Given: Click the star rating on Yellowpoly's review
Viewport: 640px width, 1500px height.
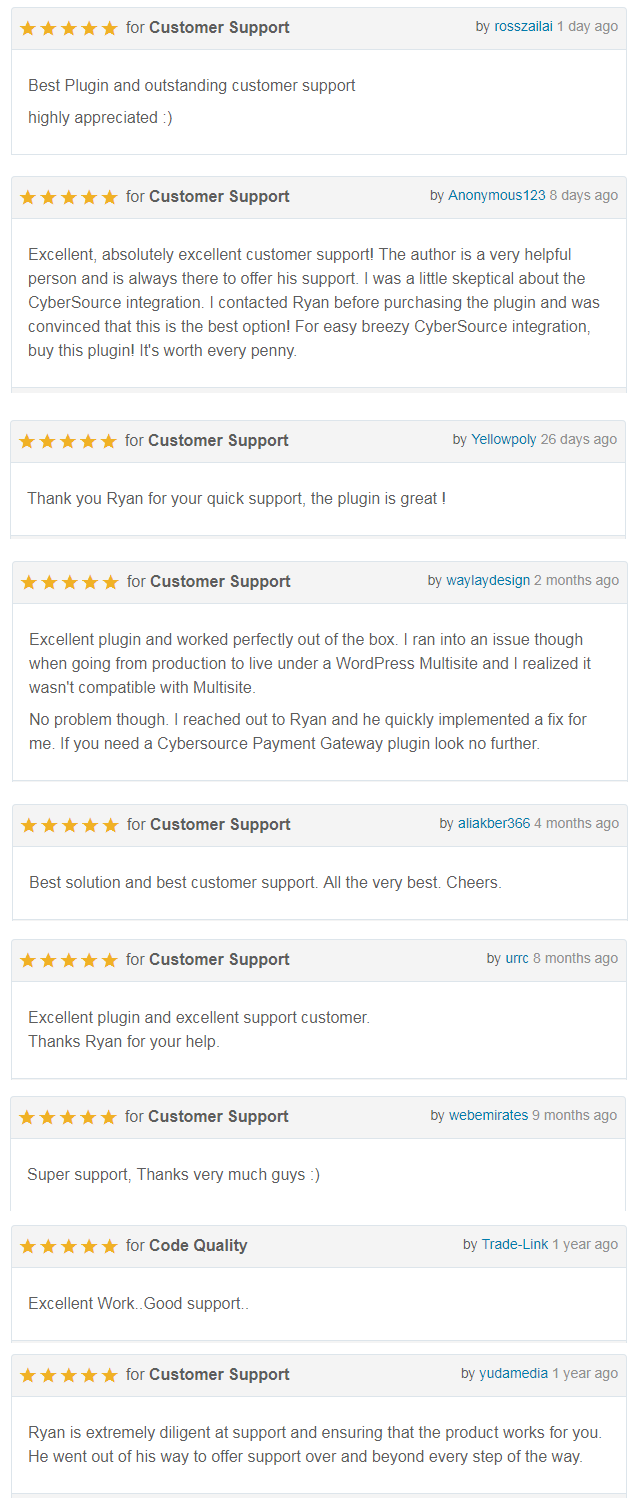Looking at the screenshot, I should (68, 441).
